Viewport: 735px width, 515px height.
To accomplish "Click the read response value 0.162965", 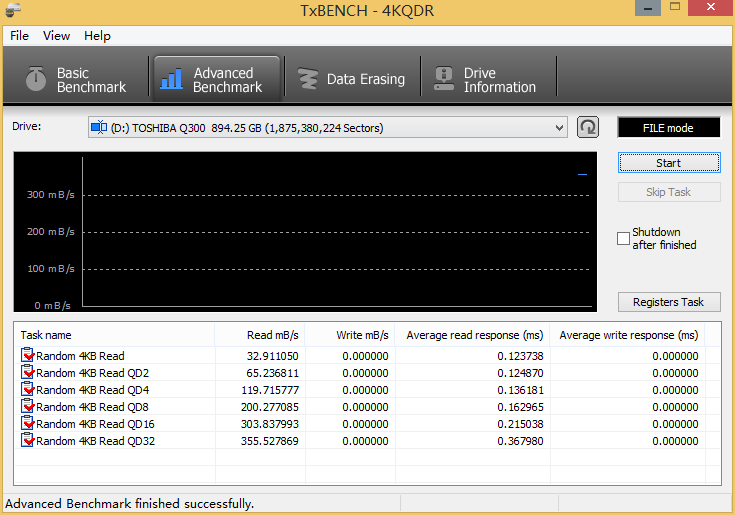I will (520, 407).
